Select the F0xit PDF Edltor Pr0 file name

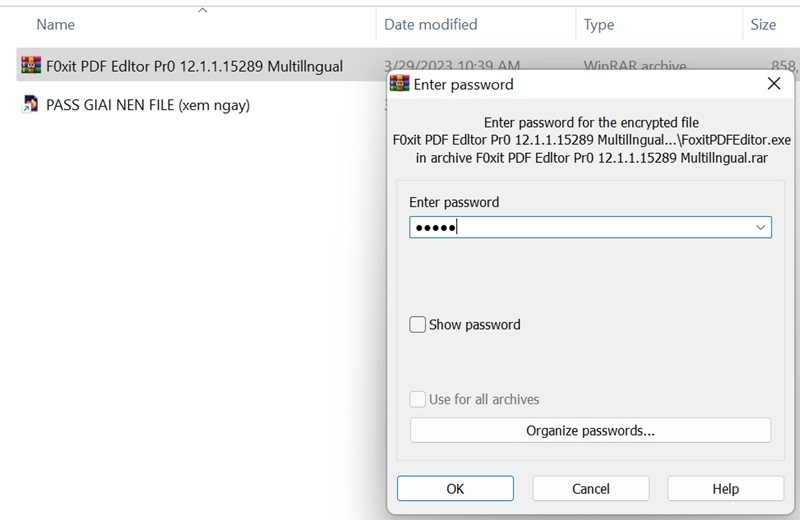click(x=194, y=67)
